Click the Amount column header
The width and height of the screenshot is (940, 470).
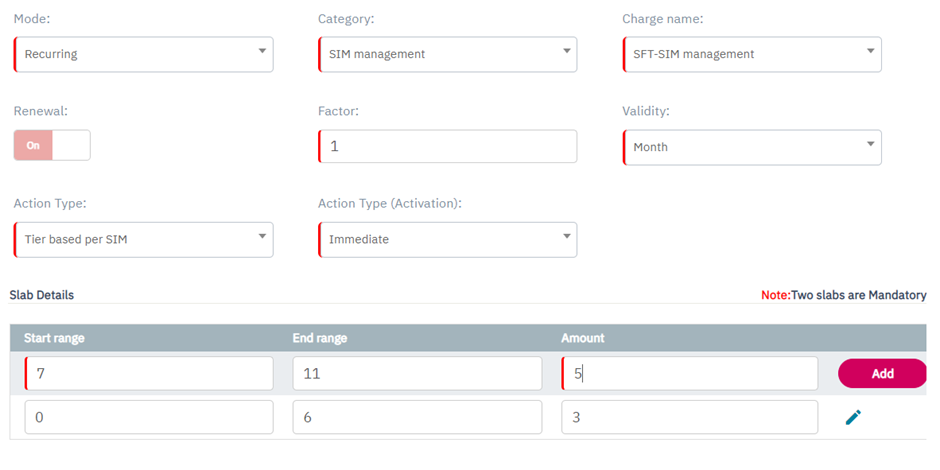[x=583, y=338]
